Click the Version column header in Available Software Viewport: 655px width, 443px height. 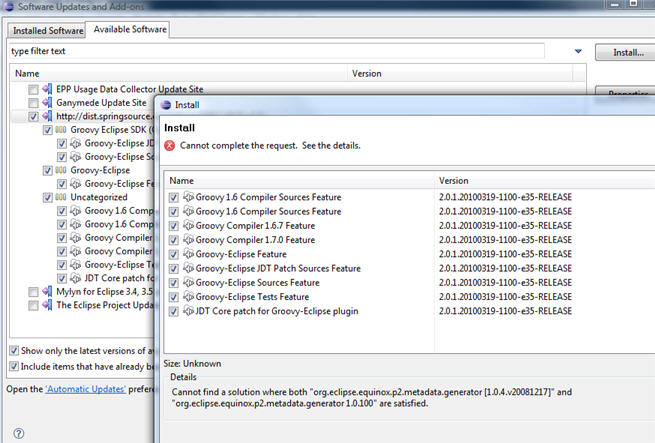460,74
